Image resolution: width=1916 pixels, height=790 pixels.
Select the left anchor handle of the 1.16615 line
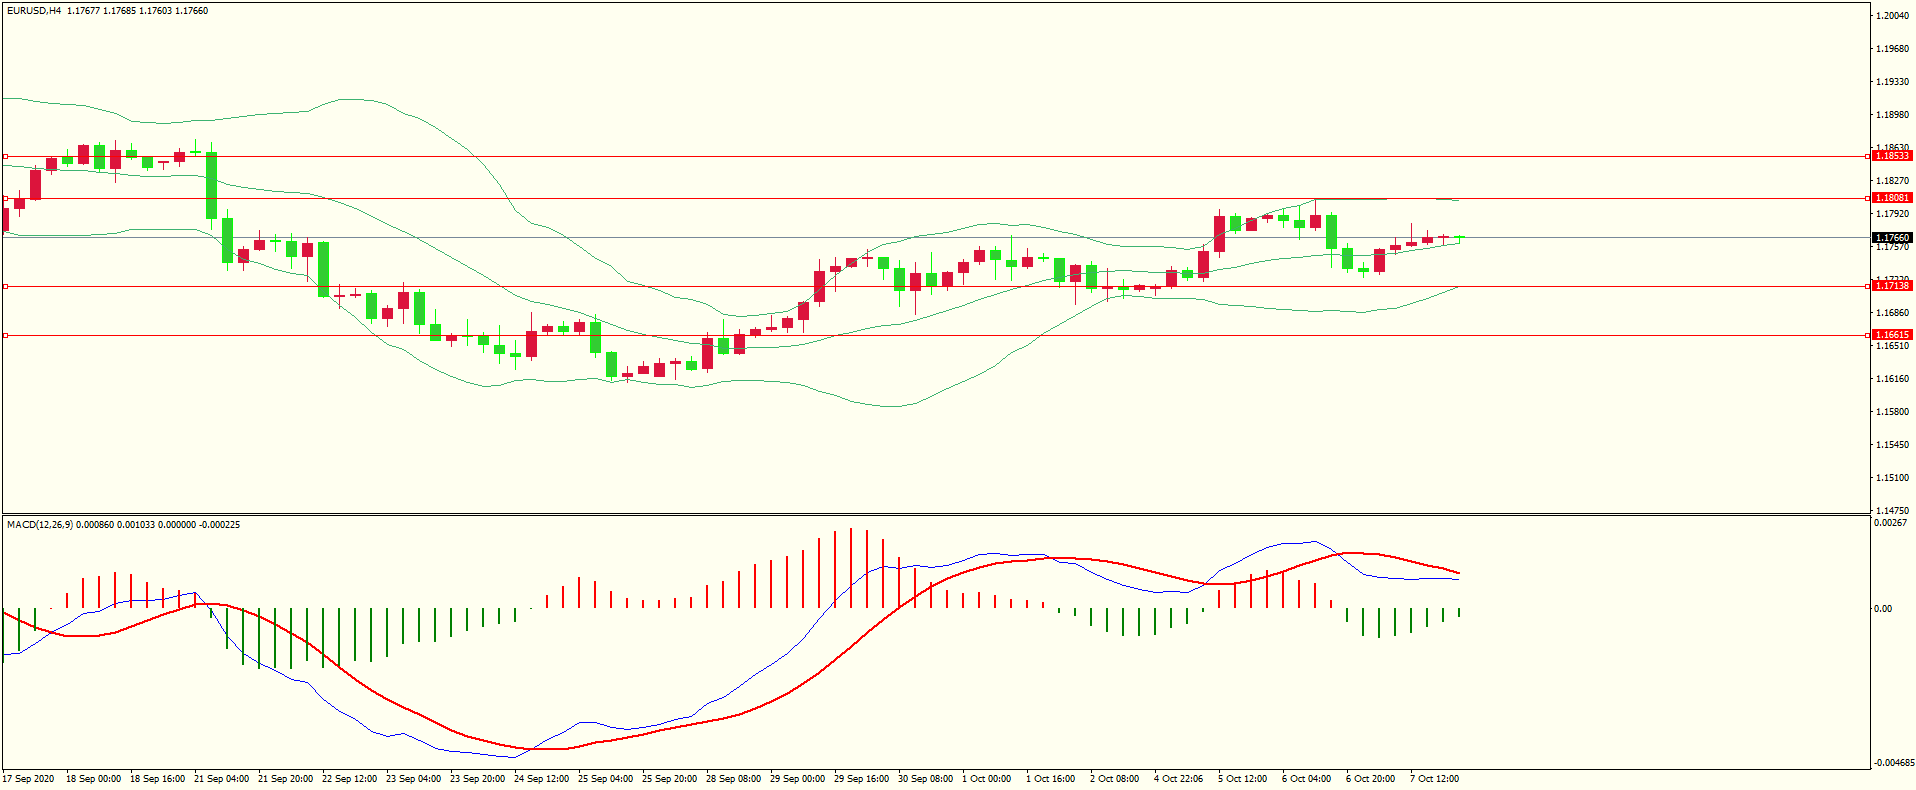point(5,335)
